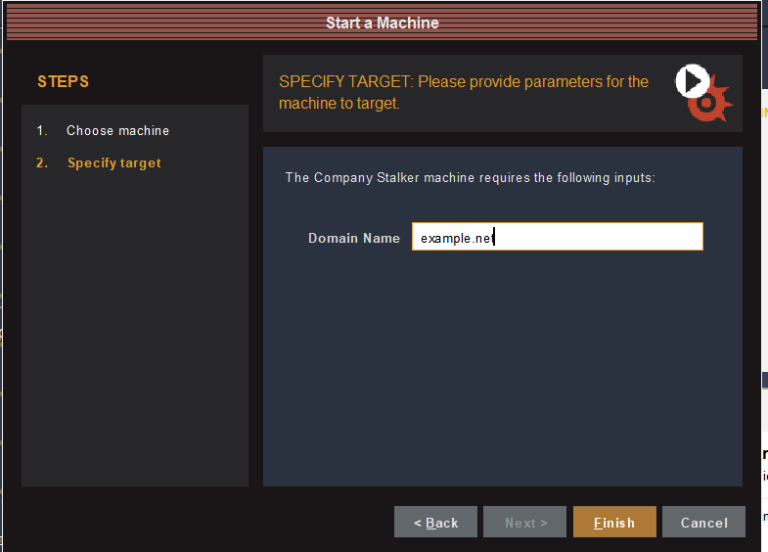Click the STEPS heading
Image resolution: width=768 pixels, height=552 pixels.
point(63,81)
